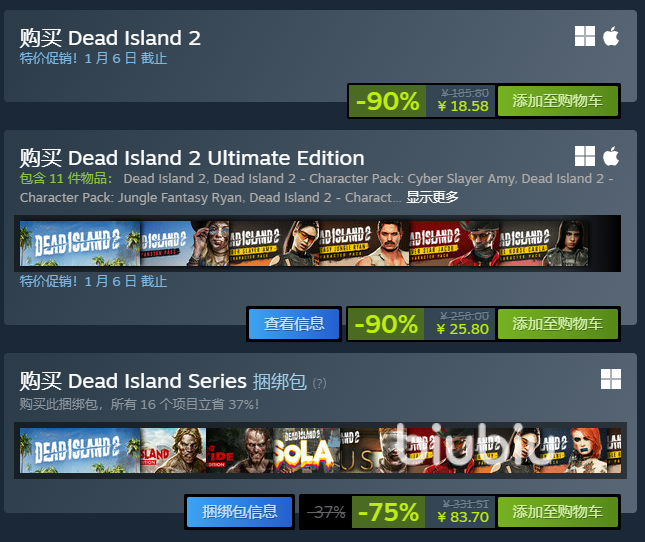Open 捆绑包信息 bundle details

pos(239,512)
